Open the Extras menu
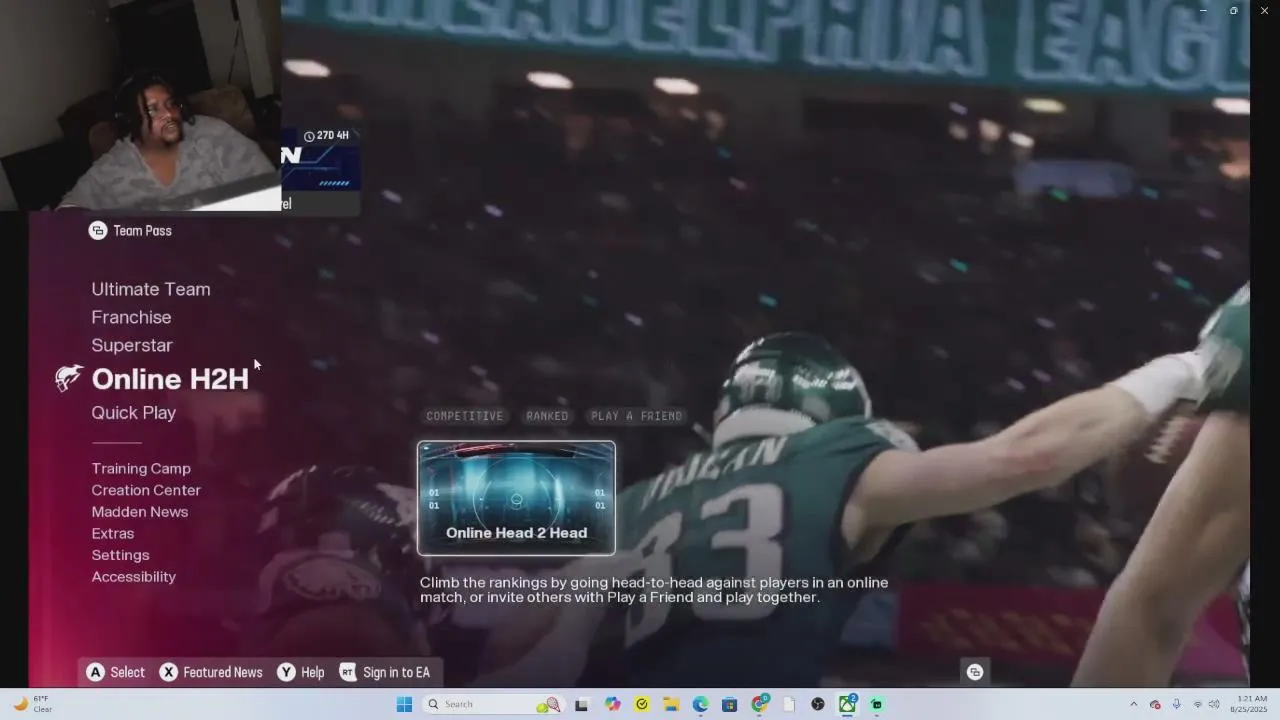Image resolution: width=1280 pixels, height=720 pixels. coord(112,533)
